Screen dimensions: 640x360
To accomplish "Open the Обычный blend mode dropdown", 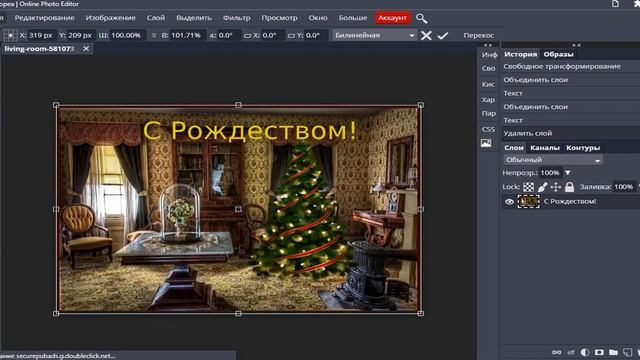I will pyautogui.click(x=553, y=160).
